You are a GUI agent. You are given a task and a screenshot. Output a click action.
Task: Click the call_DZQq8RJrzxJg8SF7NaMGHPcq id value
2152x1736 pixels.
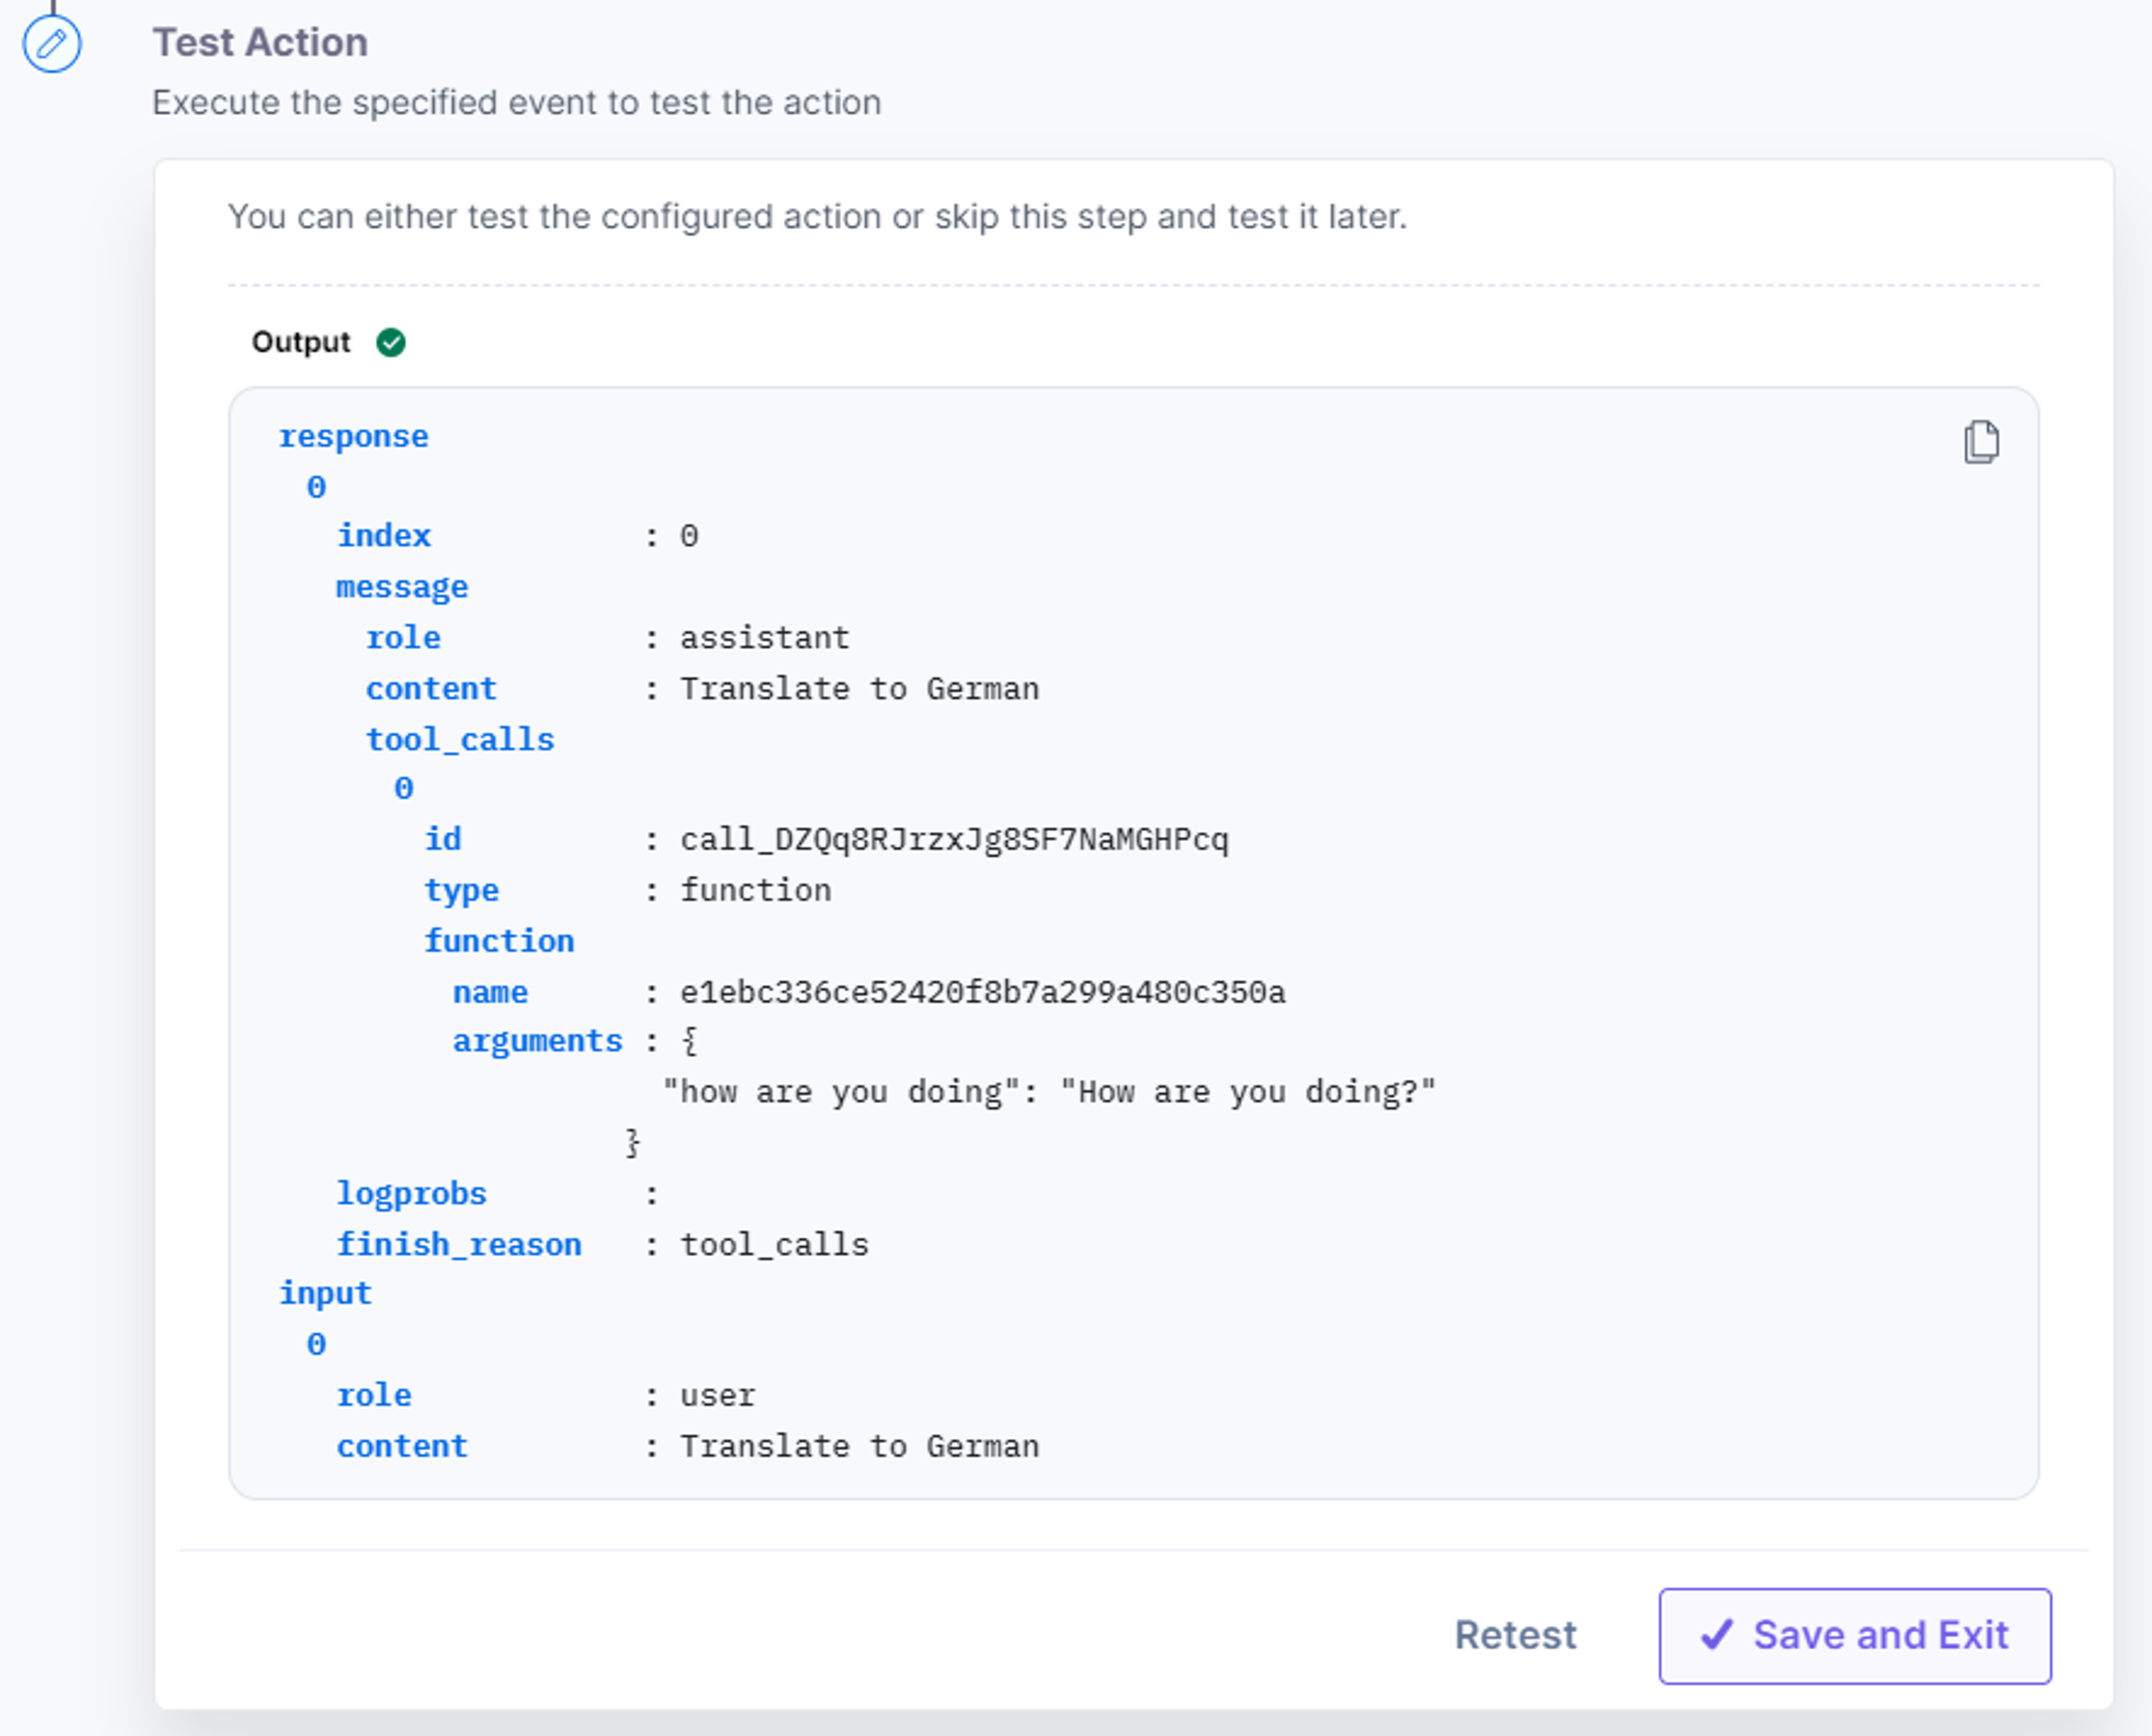click(x=954, y=839)
